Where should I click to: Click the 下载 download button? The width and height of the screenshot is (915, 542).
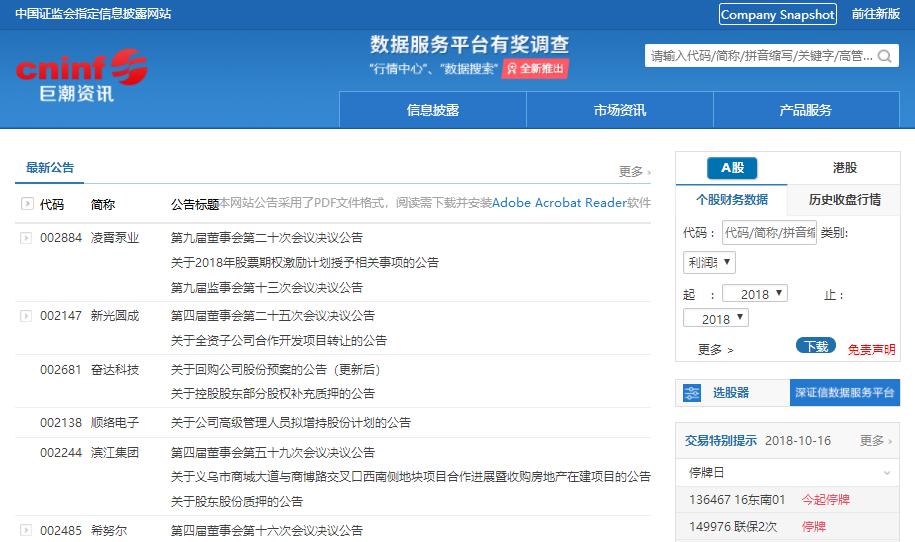point(816,347)
